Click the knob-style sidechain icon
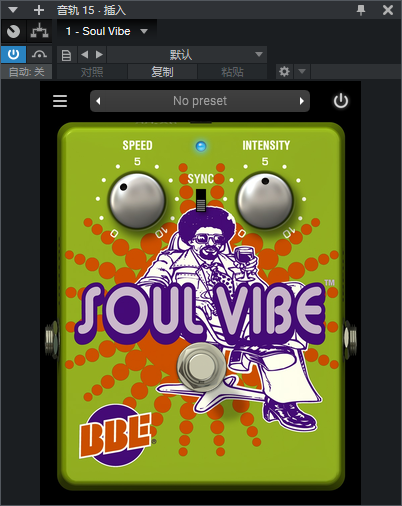This screenshot has height=506, width=402. pos(13,32)
